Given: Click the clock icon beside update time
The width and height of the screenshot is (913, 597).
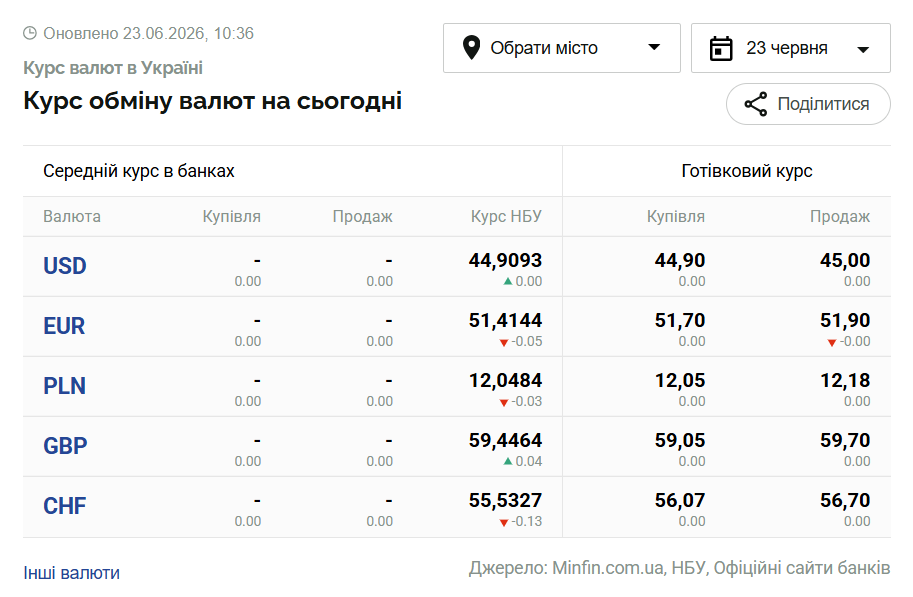Looking at the screenshot, I should point(30,33).
